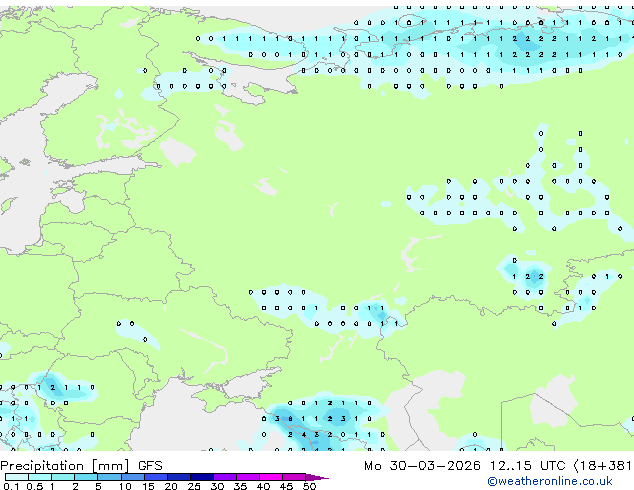Choose the 15–20 mm legend swatch

click(x=155, y=477)
